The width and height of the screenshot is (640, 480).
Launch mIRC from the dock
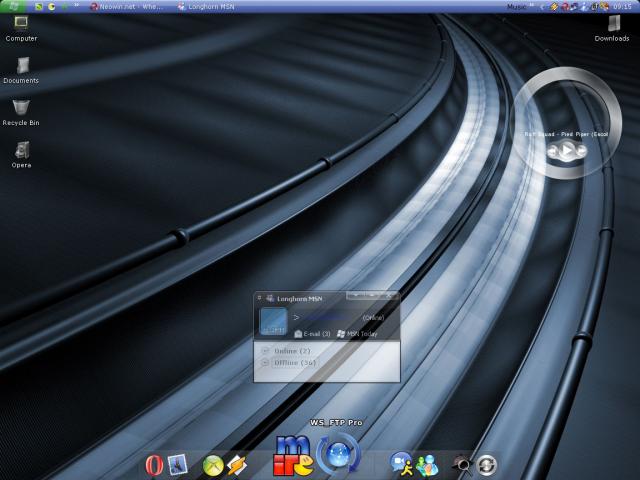coord(293,456)
